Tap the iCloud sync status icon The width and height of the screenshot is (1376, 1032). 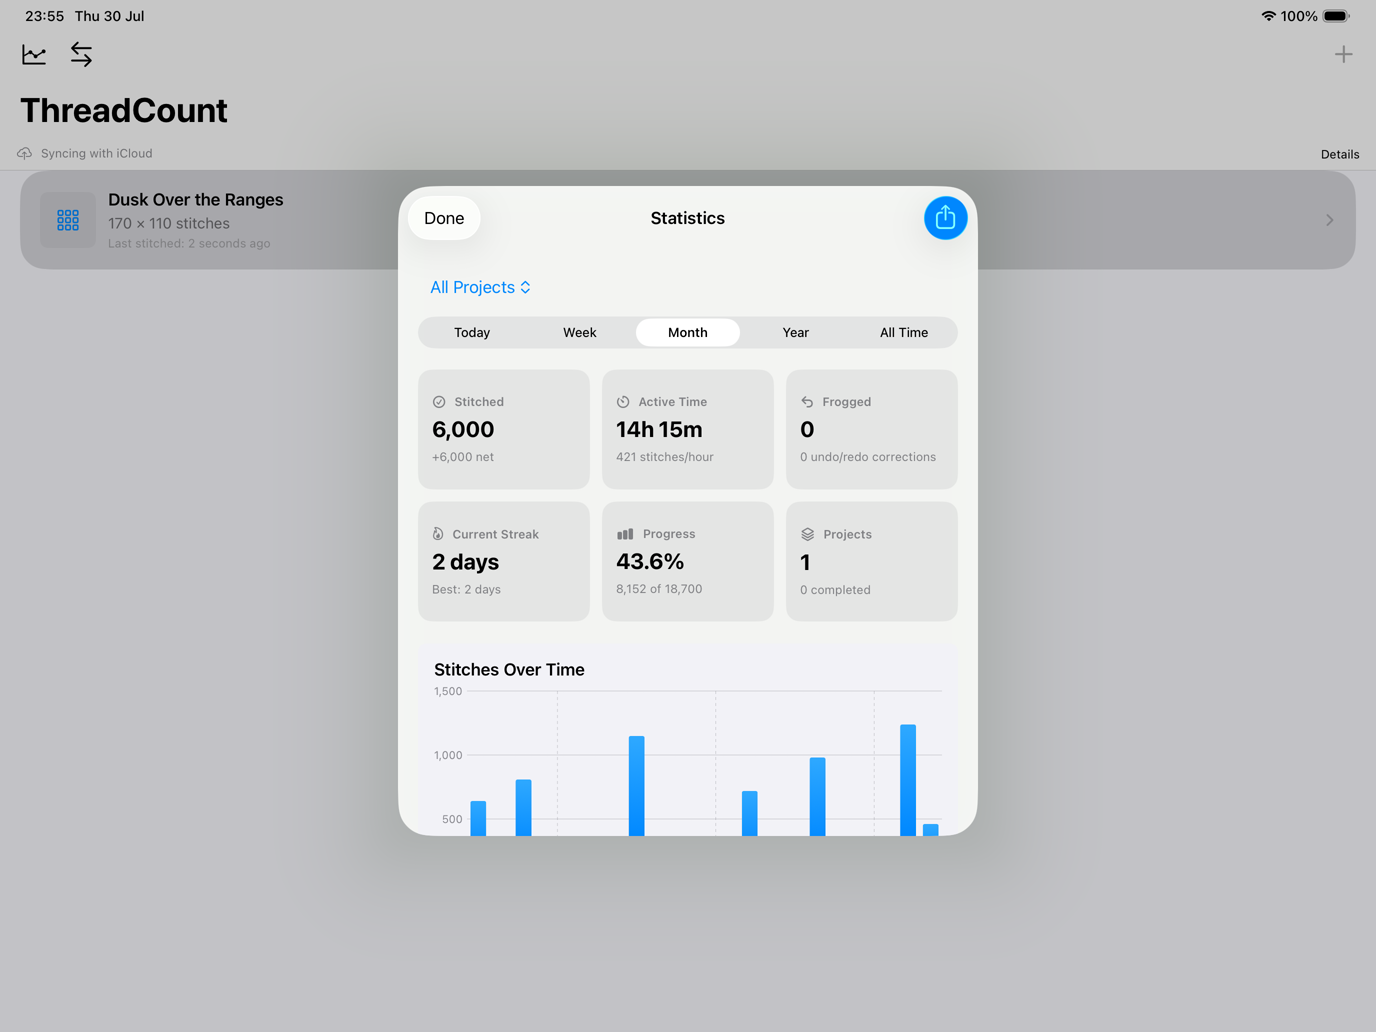point(24,153)
